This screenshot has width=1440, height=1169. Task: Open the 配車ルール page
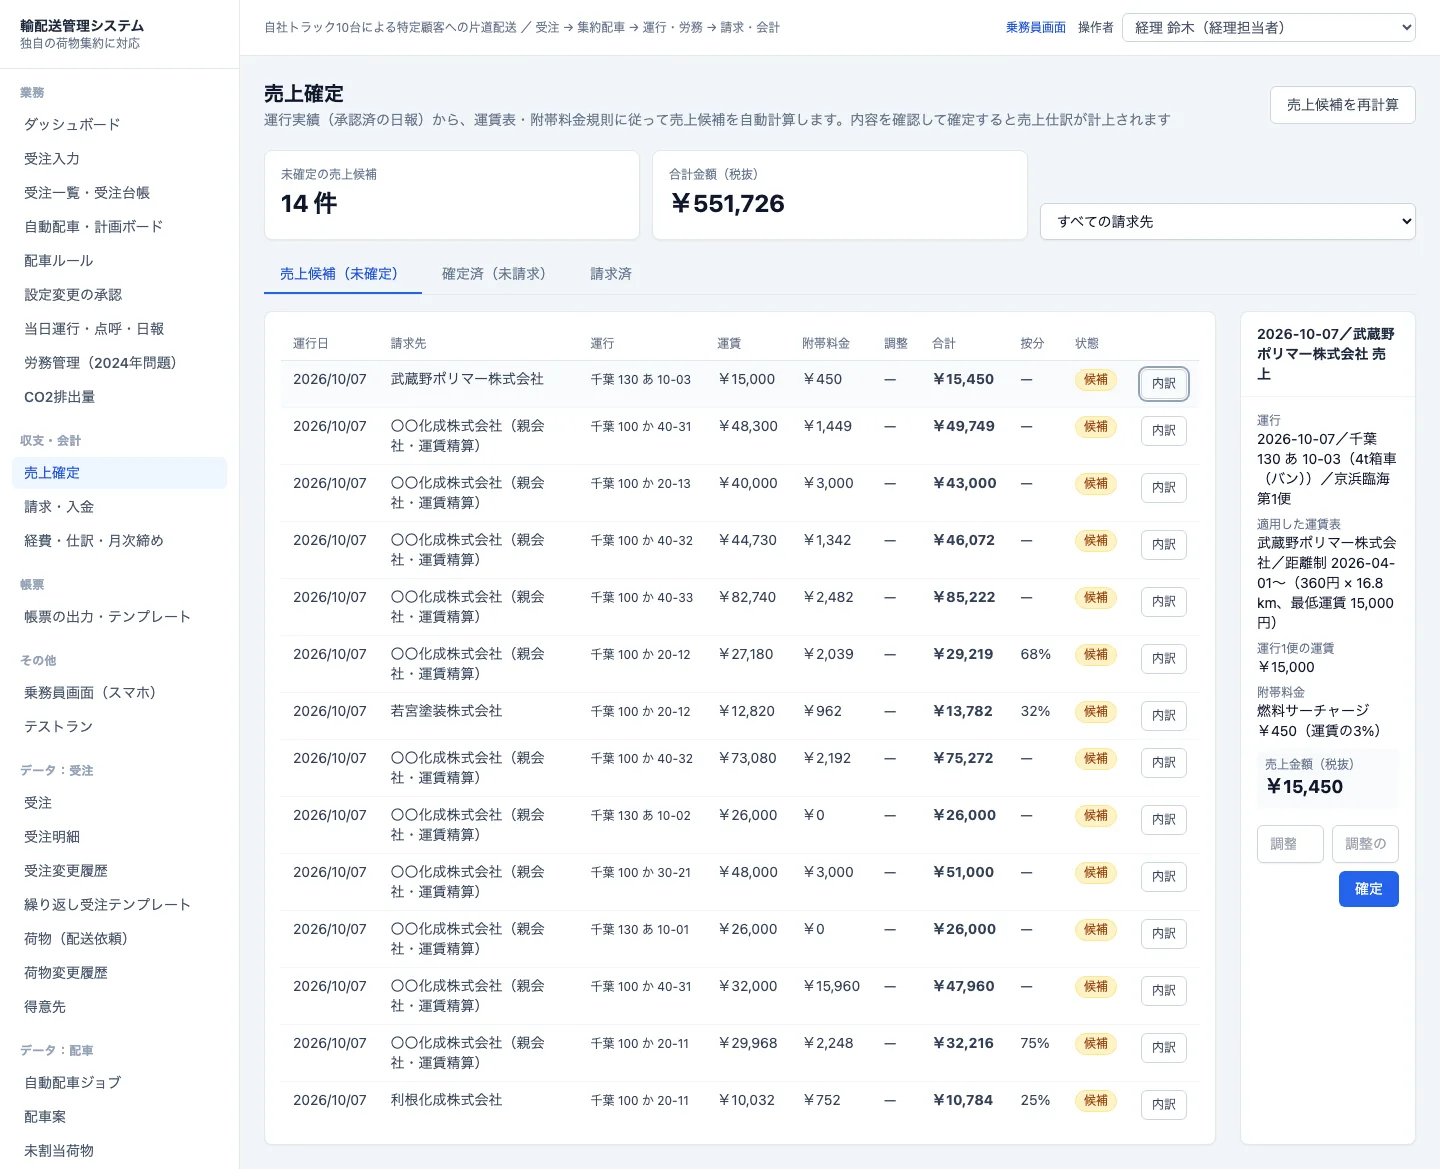point(120,261)
